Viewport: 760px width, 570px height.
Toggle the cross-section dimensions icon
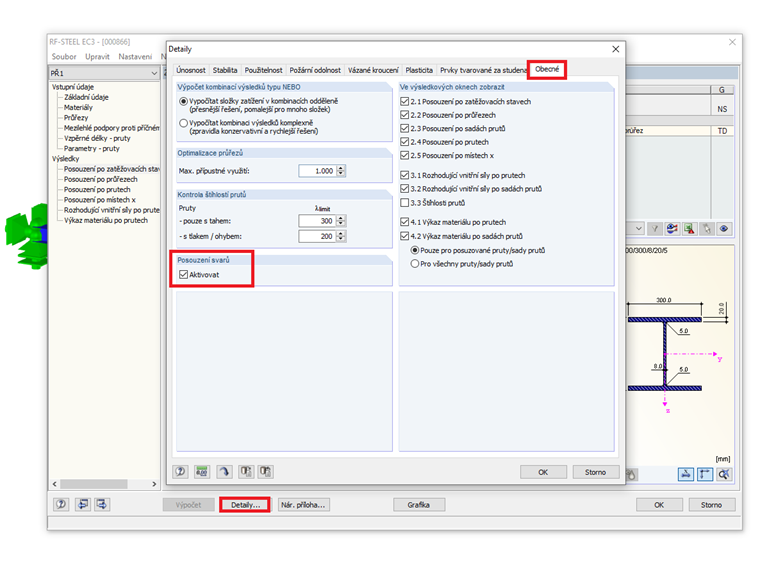(x=705, y=474)
